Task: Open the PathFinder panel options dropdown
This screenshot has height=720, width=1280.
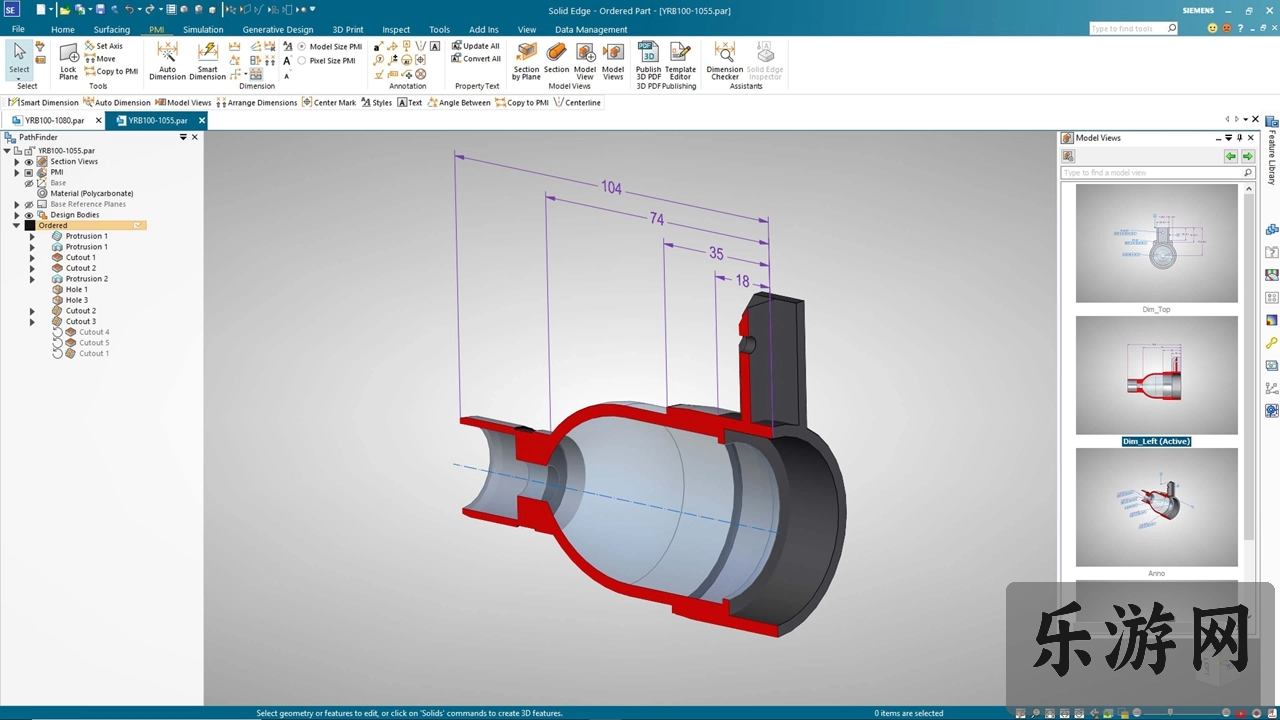Action: 183,137
